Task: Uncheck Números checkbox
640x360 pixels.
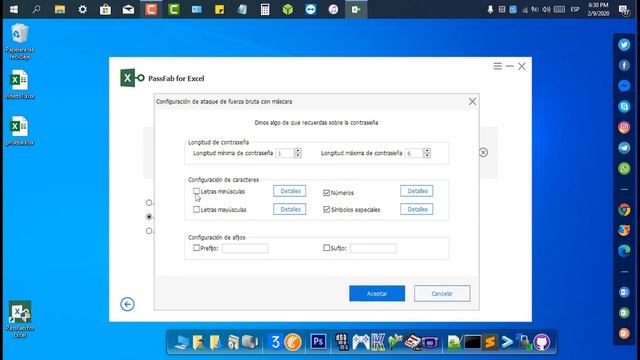Action: 327,193
